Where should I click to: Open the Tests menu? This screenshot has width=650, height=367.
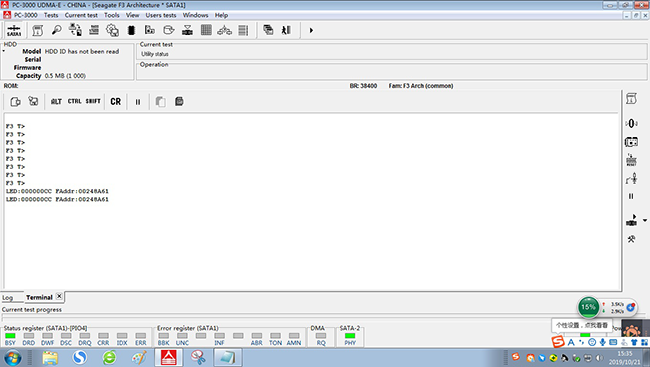51,15
